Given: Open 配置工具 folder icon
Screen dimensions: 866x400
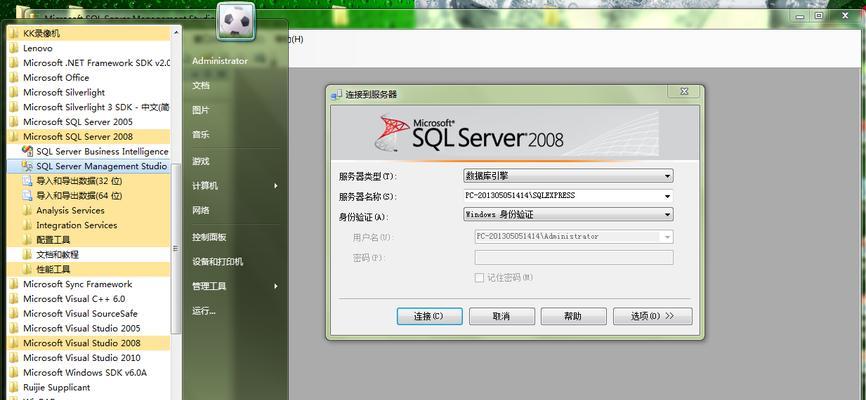Looking at the screenshot, I should [27, 240].
